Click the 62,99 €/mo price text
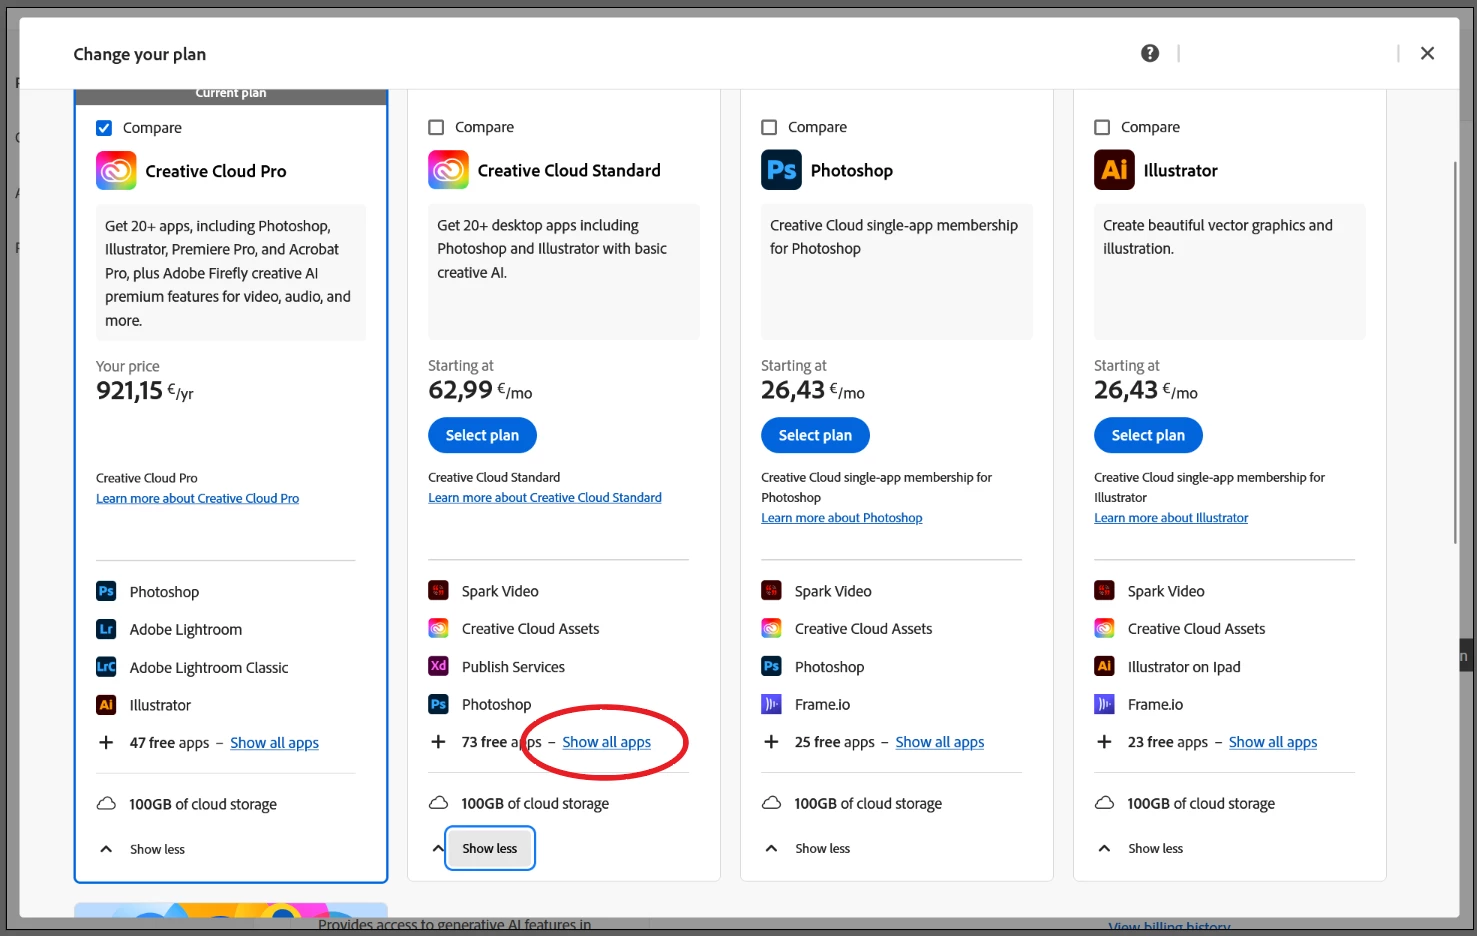Image resolution: width=1477 pixels, height=936 pixels. [480, 390]
